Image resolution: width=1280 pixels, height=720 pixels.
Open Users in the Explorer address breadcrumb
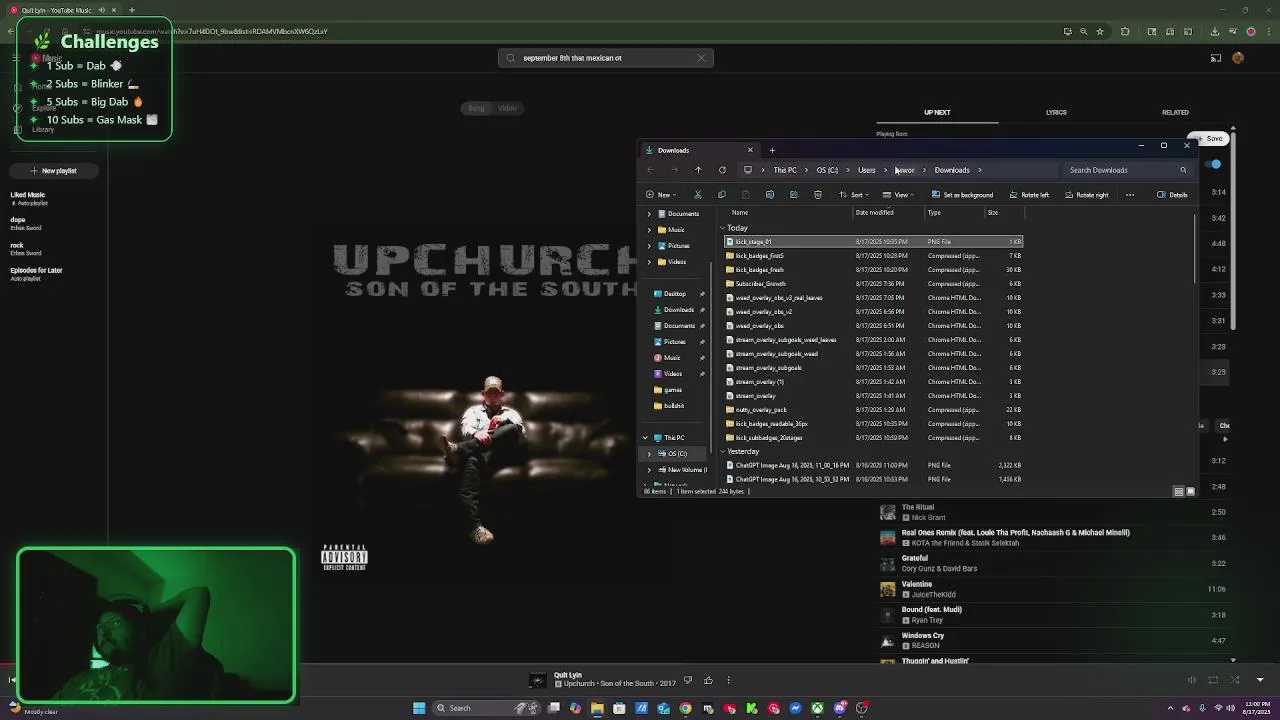tap(866, 170)
